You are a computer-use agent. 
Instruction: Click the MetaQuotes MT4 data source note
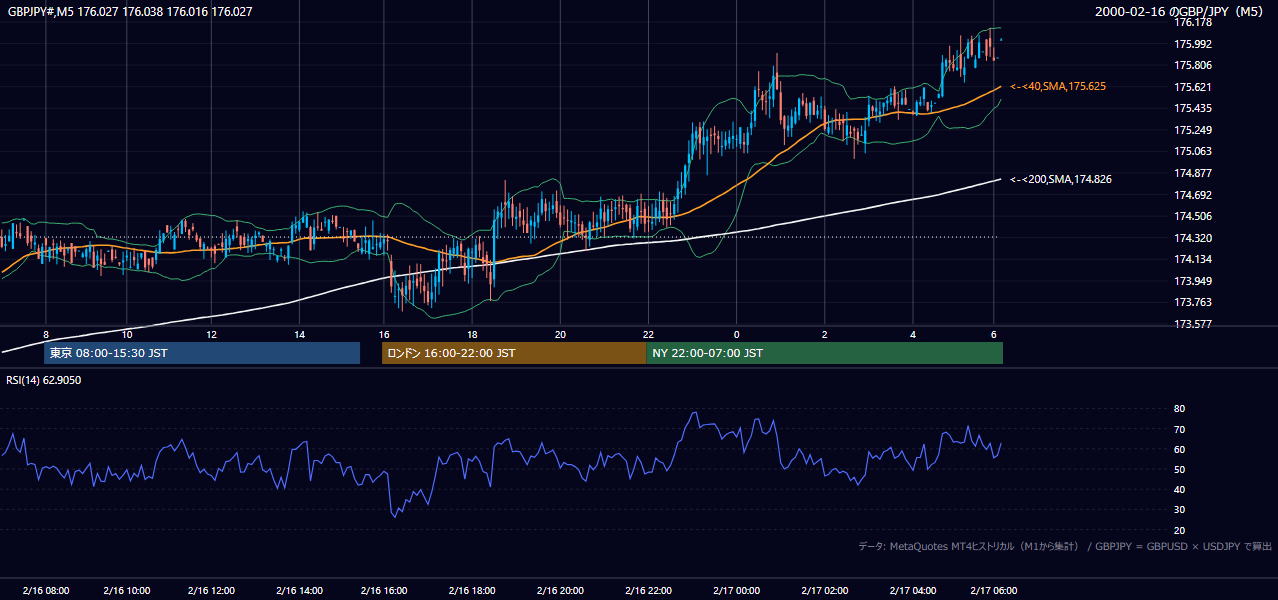(1065, 546)
